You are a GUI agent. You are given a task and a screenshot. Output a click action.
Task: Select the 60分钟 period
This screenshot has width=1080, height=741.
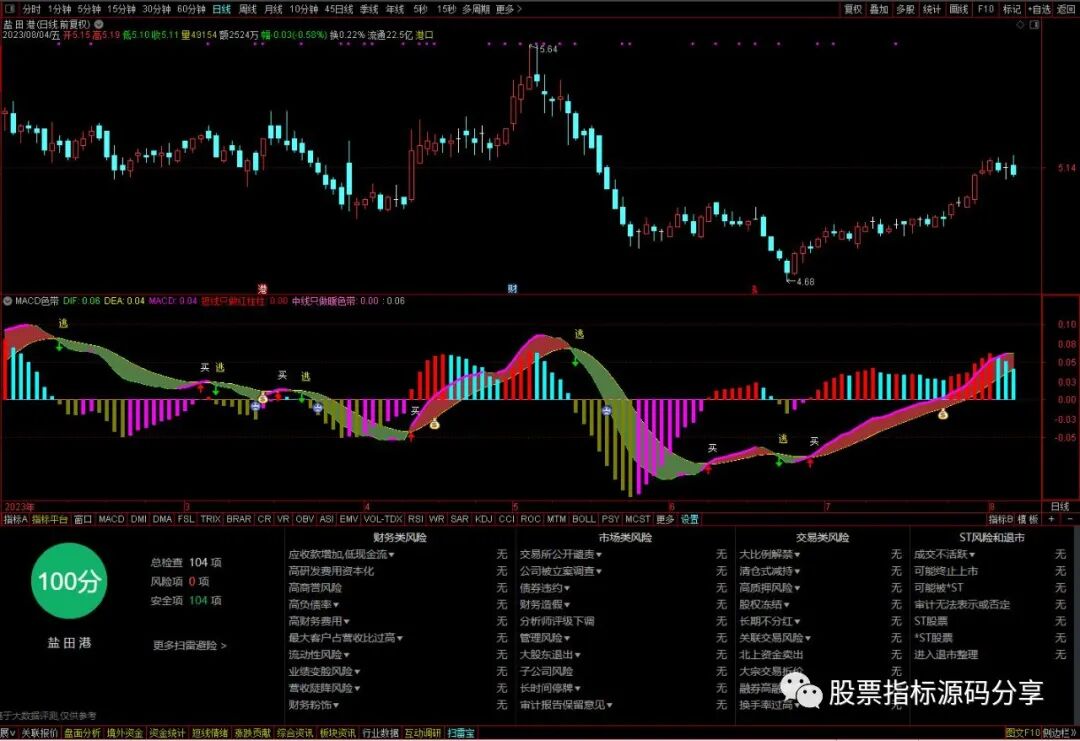click(x=191, y=9)
